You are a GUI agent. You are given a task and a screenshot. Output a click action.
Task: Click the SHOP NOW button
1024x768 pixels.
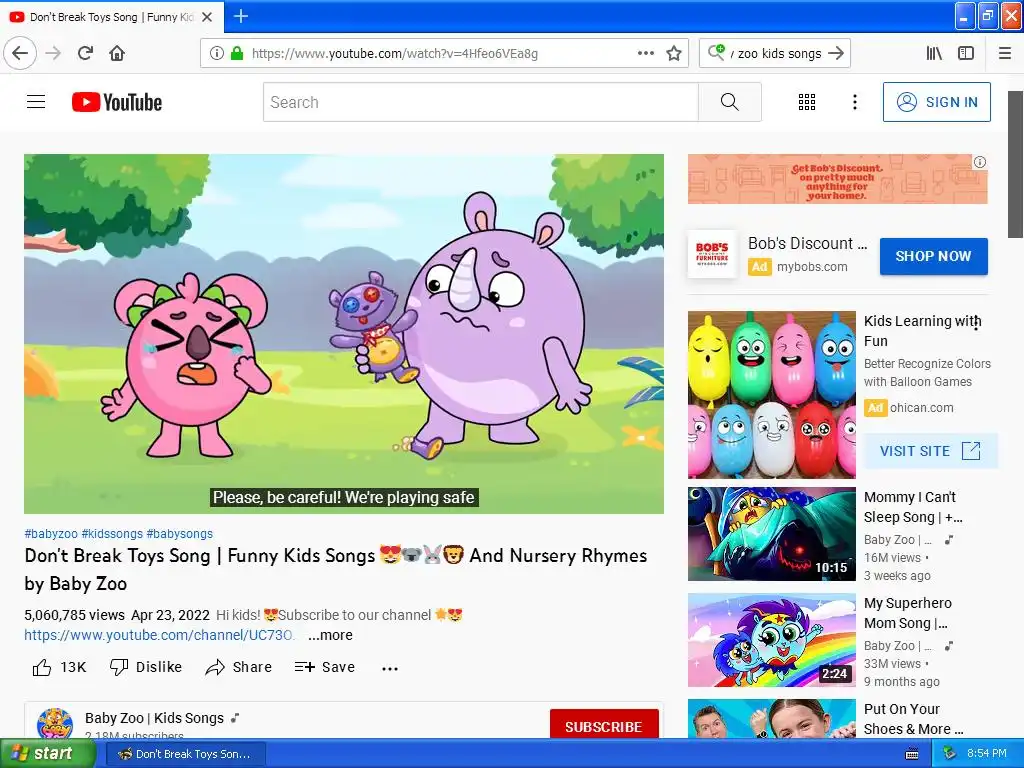pyautogui.click(x=933, y=256)
